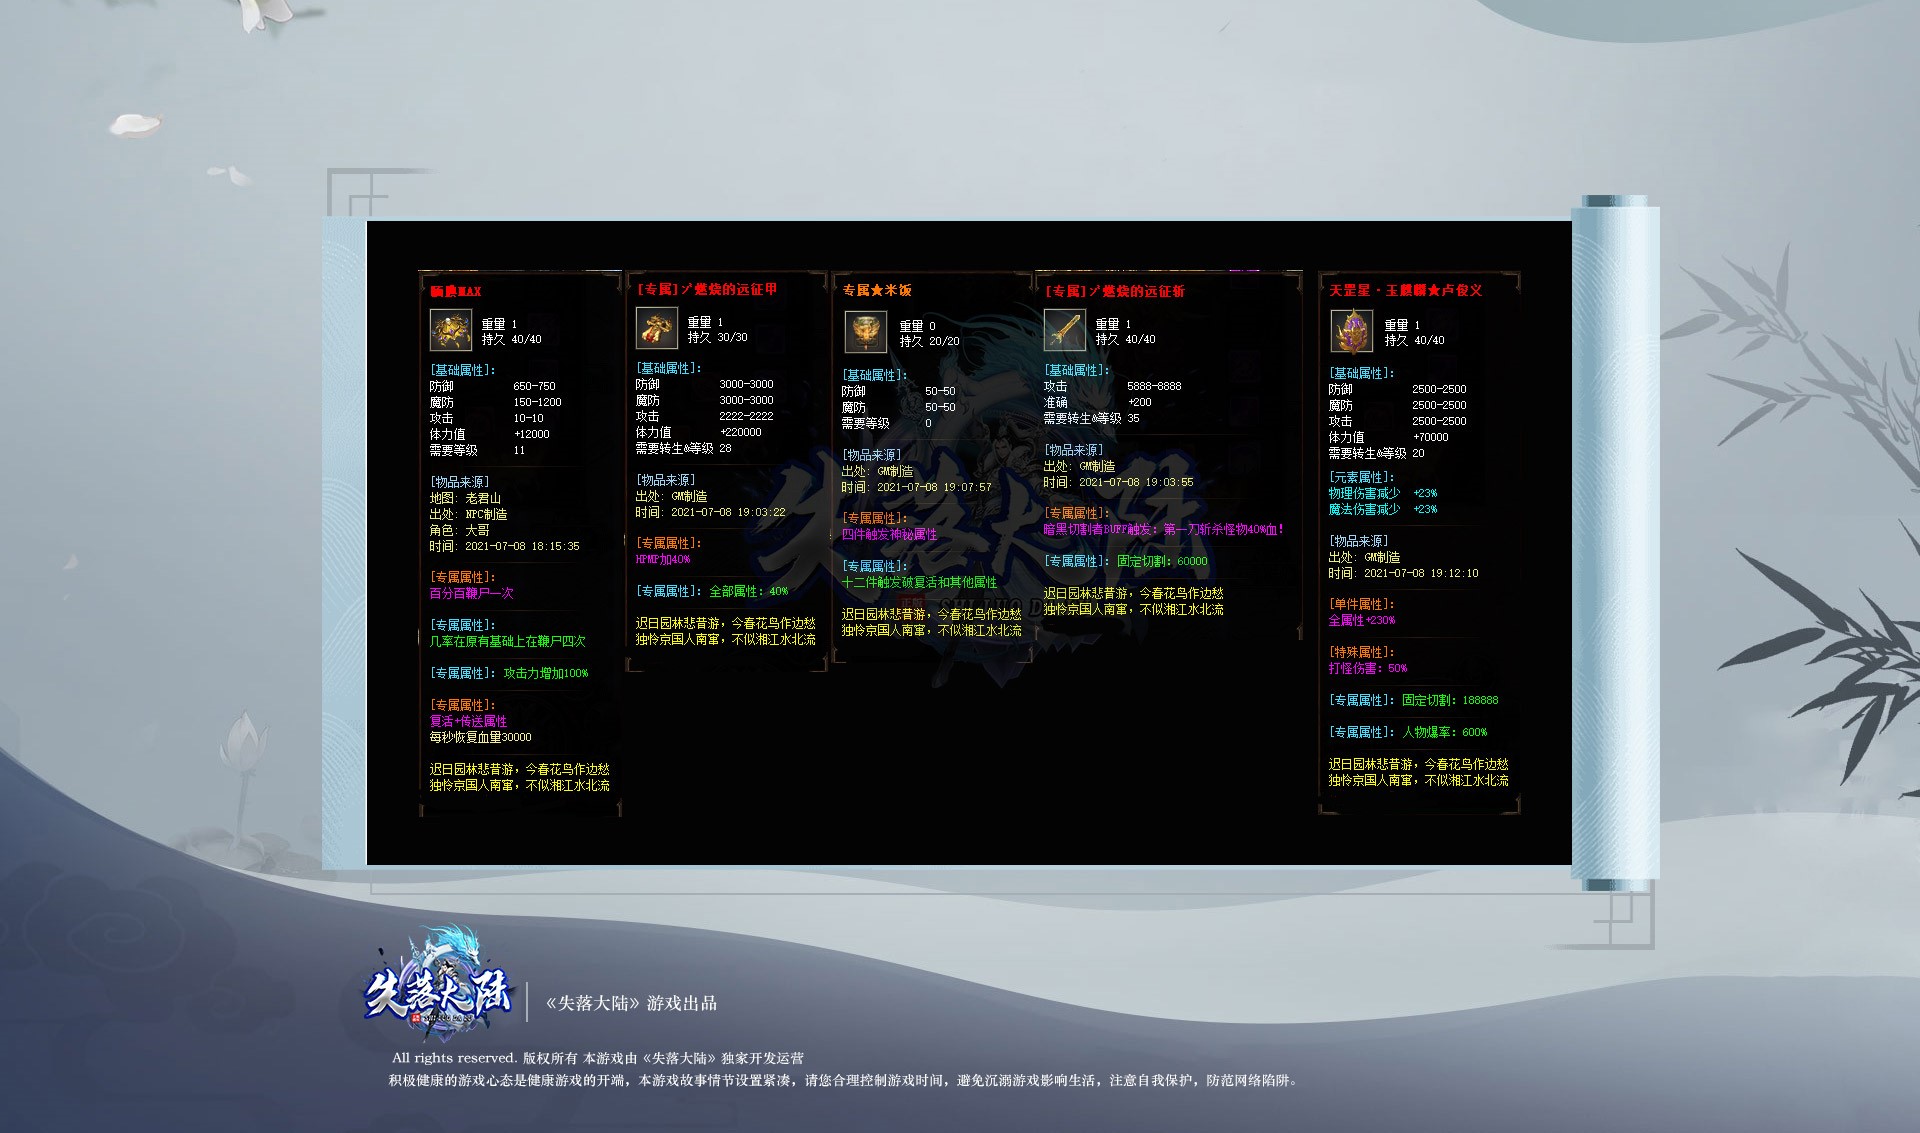Open the [专属]燃烧的远征甲 item title

pos(707,289)
